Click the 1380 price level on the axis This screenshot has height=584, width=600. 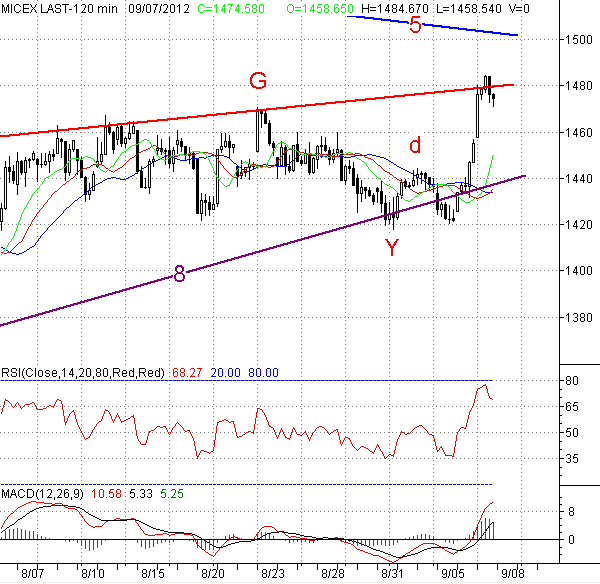[x=574, y=318]
